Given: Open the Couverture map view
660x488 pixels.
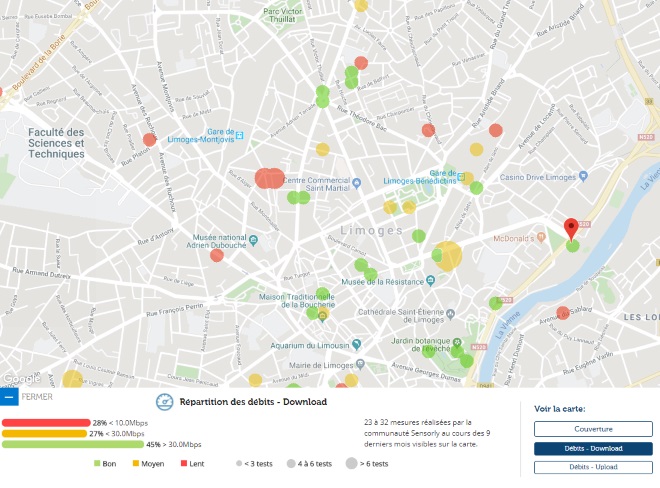Looking at the screenshot, I should pyautogui.click(x=593, y=429).
